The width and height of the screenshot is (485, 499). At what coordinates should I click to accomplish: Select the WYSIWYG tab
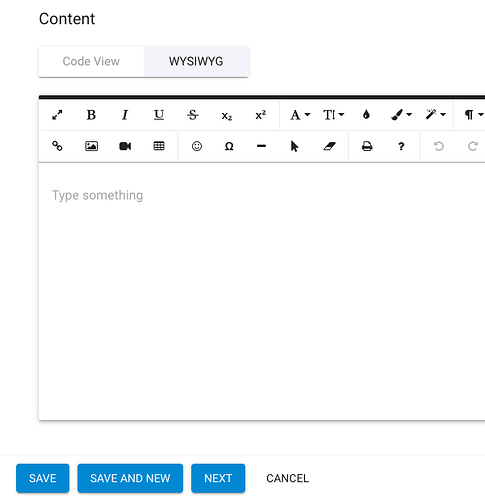click(196, 61)
